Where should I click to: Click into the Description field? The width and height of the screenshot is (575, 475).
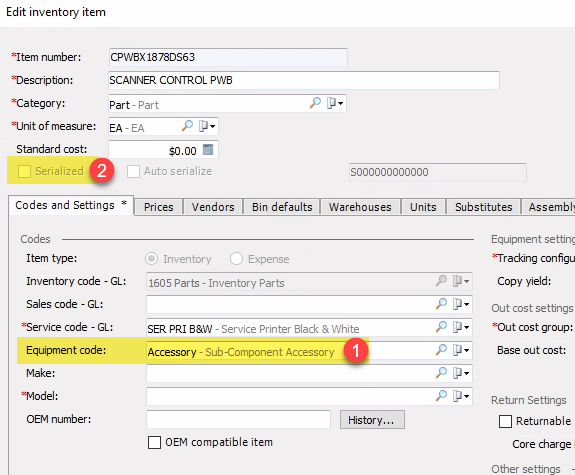pos(304,80)
